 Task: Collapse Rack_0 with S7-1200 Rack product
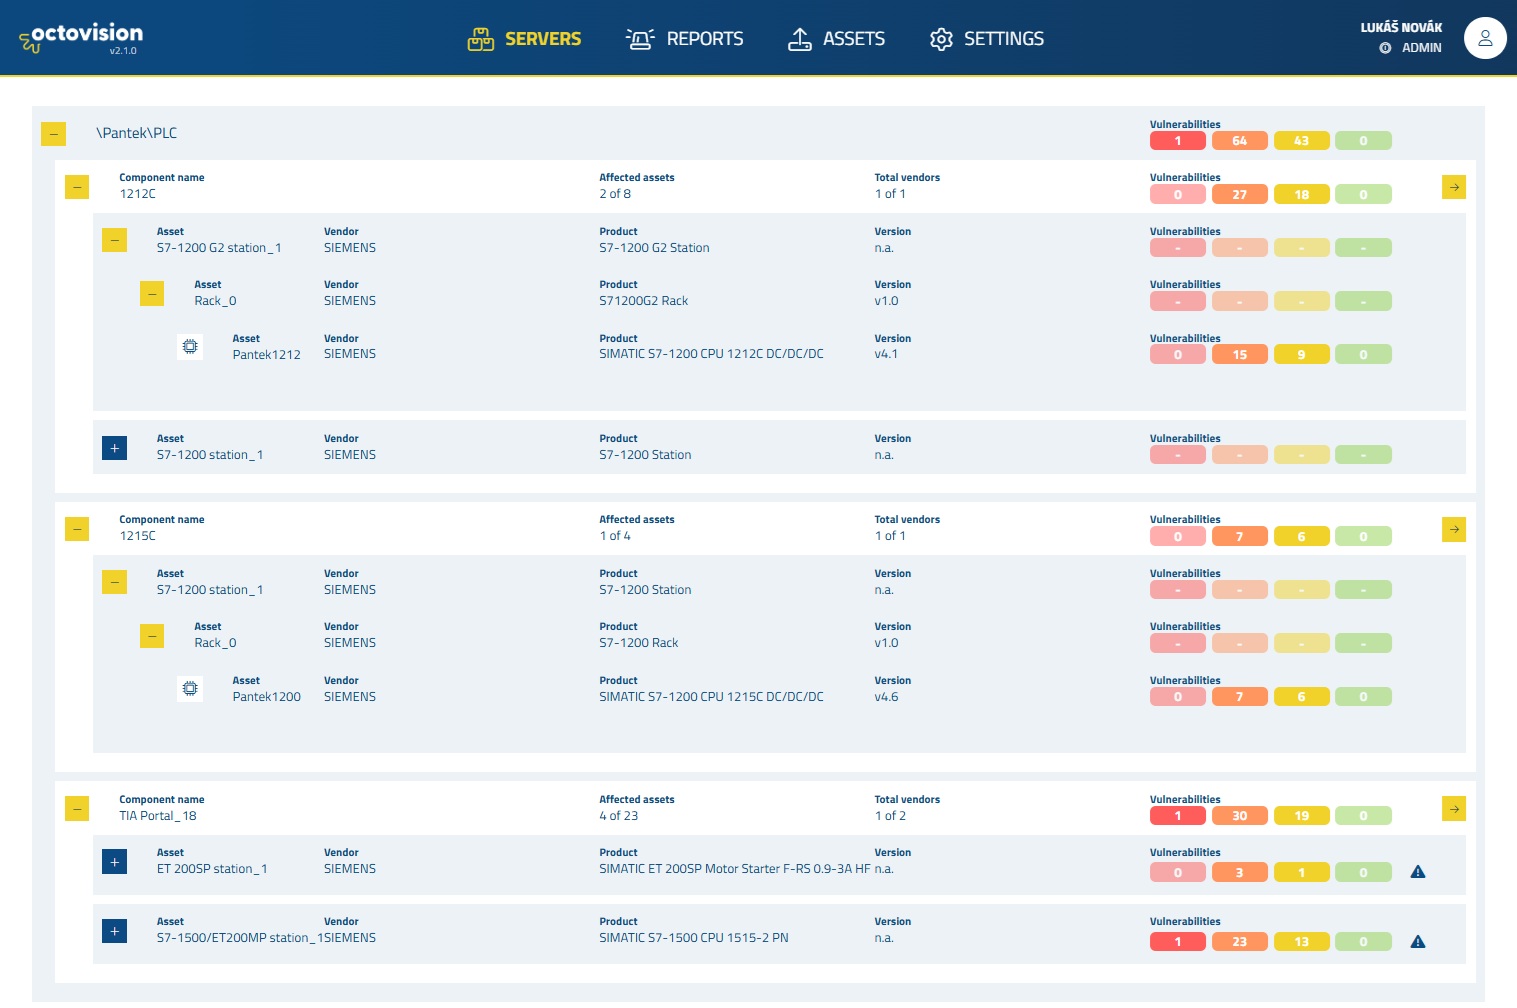(x=152, y=636)
